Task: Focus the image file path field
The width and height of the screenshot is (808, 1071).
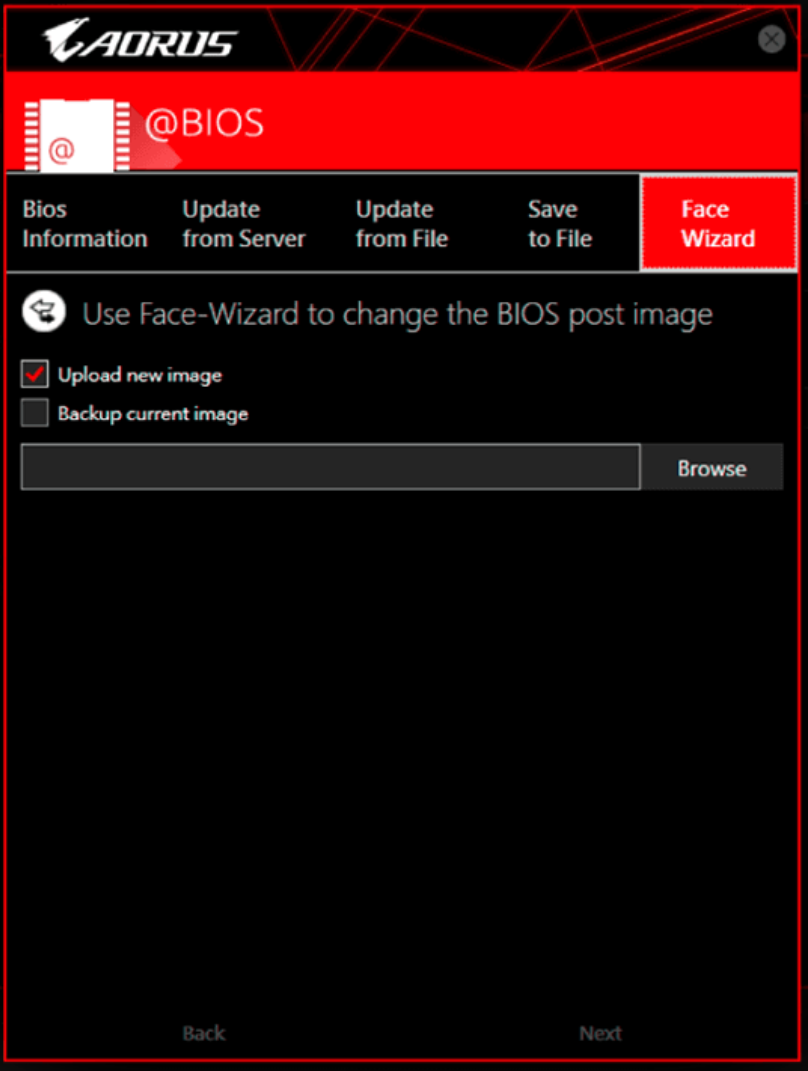Action: click(x=331, y=467)
